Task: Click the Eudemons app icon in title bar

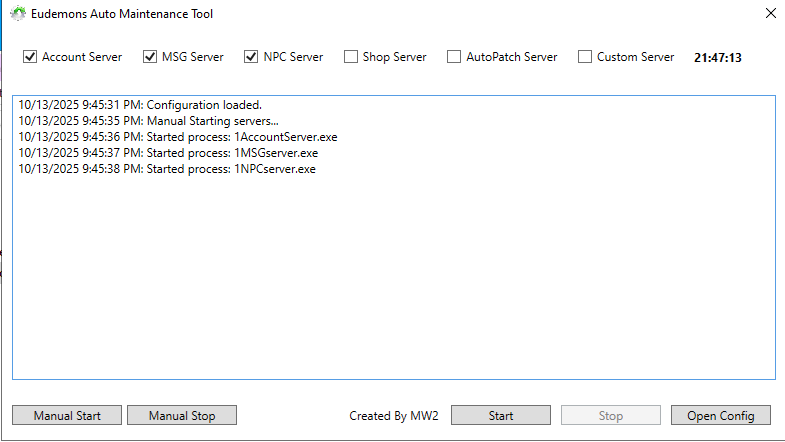Action: pos(17,14)
